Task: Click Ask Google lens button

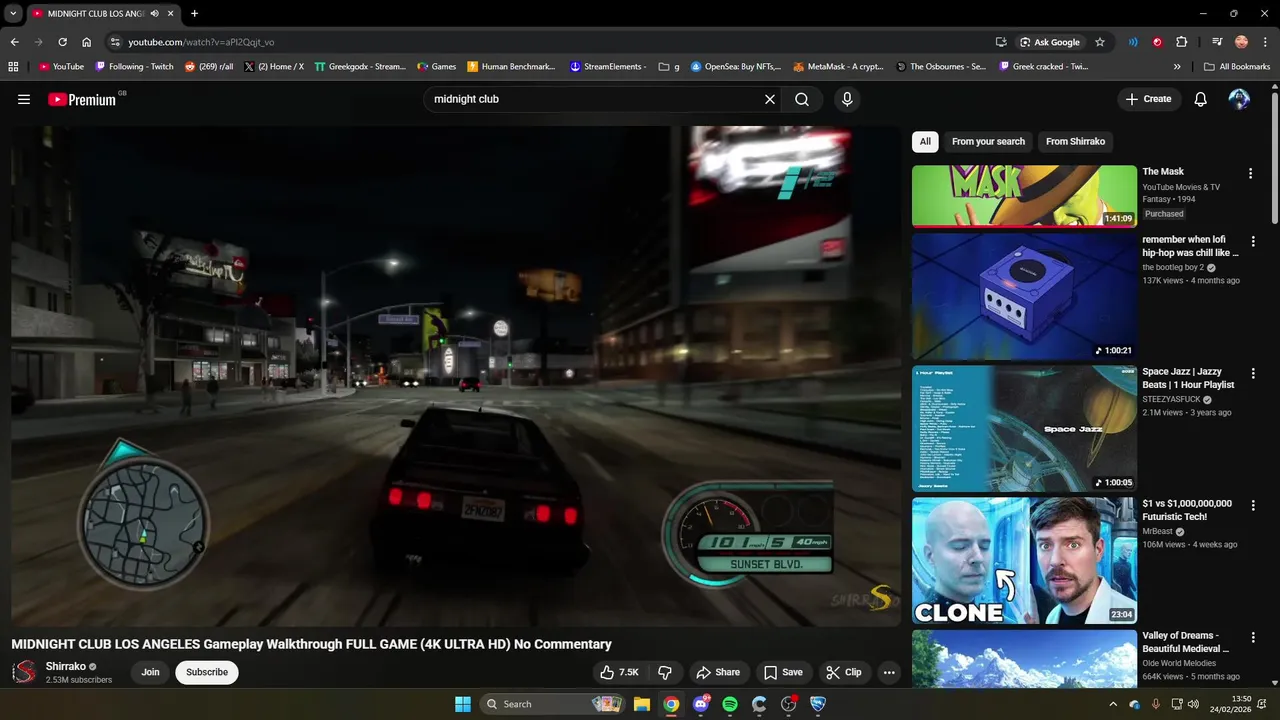Action: click(1050, 42)
